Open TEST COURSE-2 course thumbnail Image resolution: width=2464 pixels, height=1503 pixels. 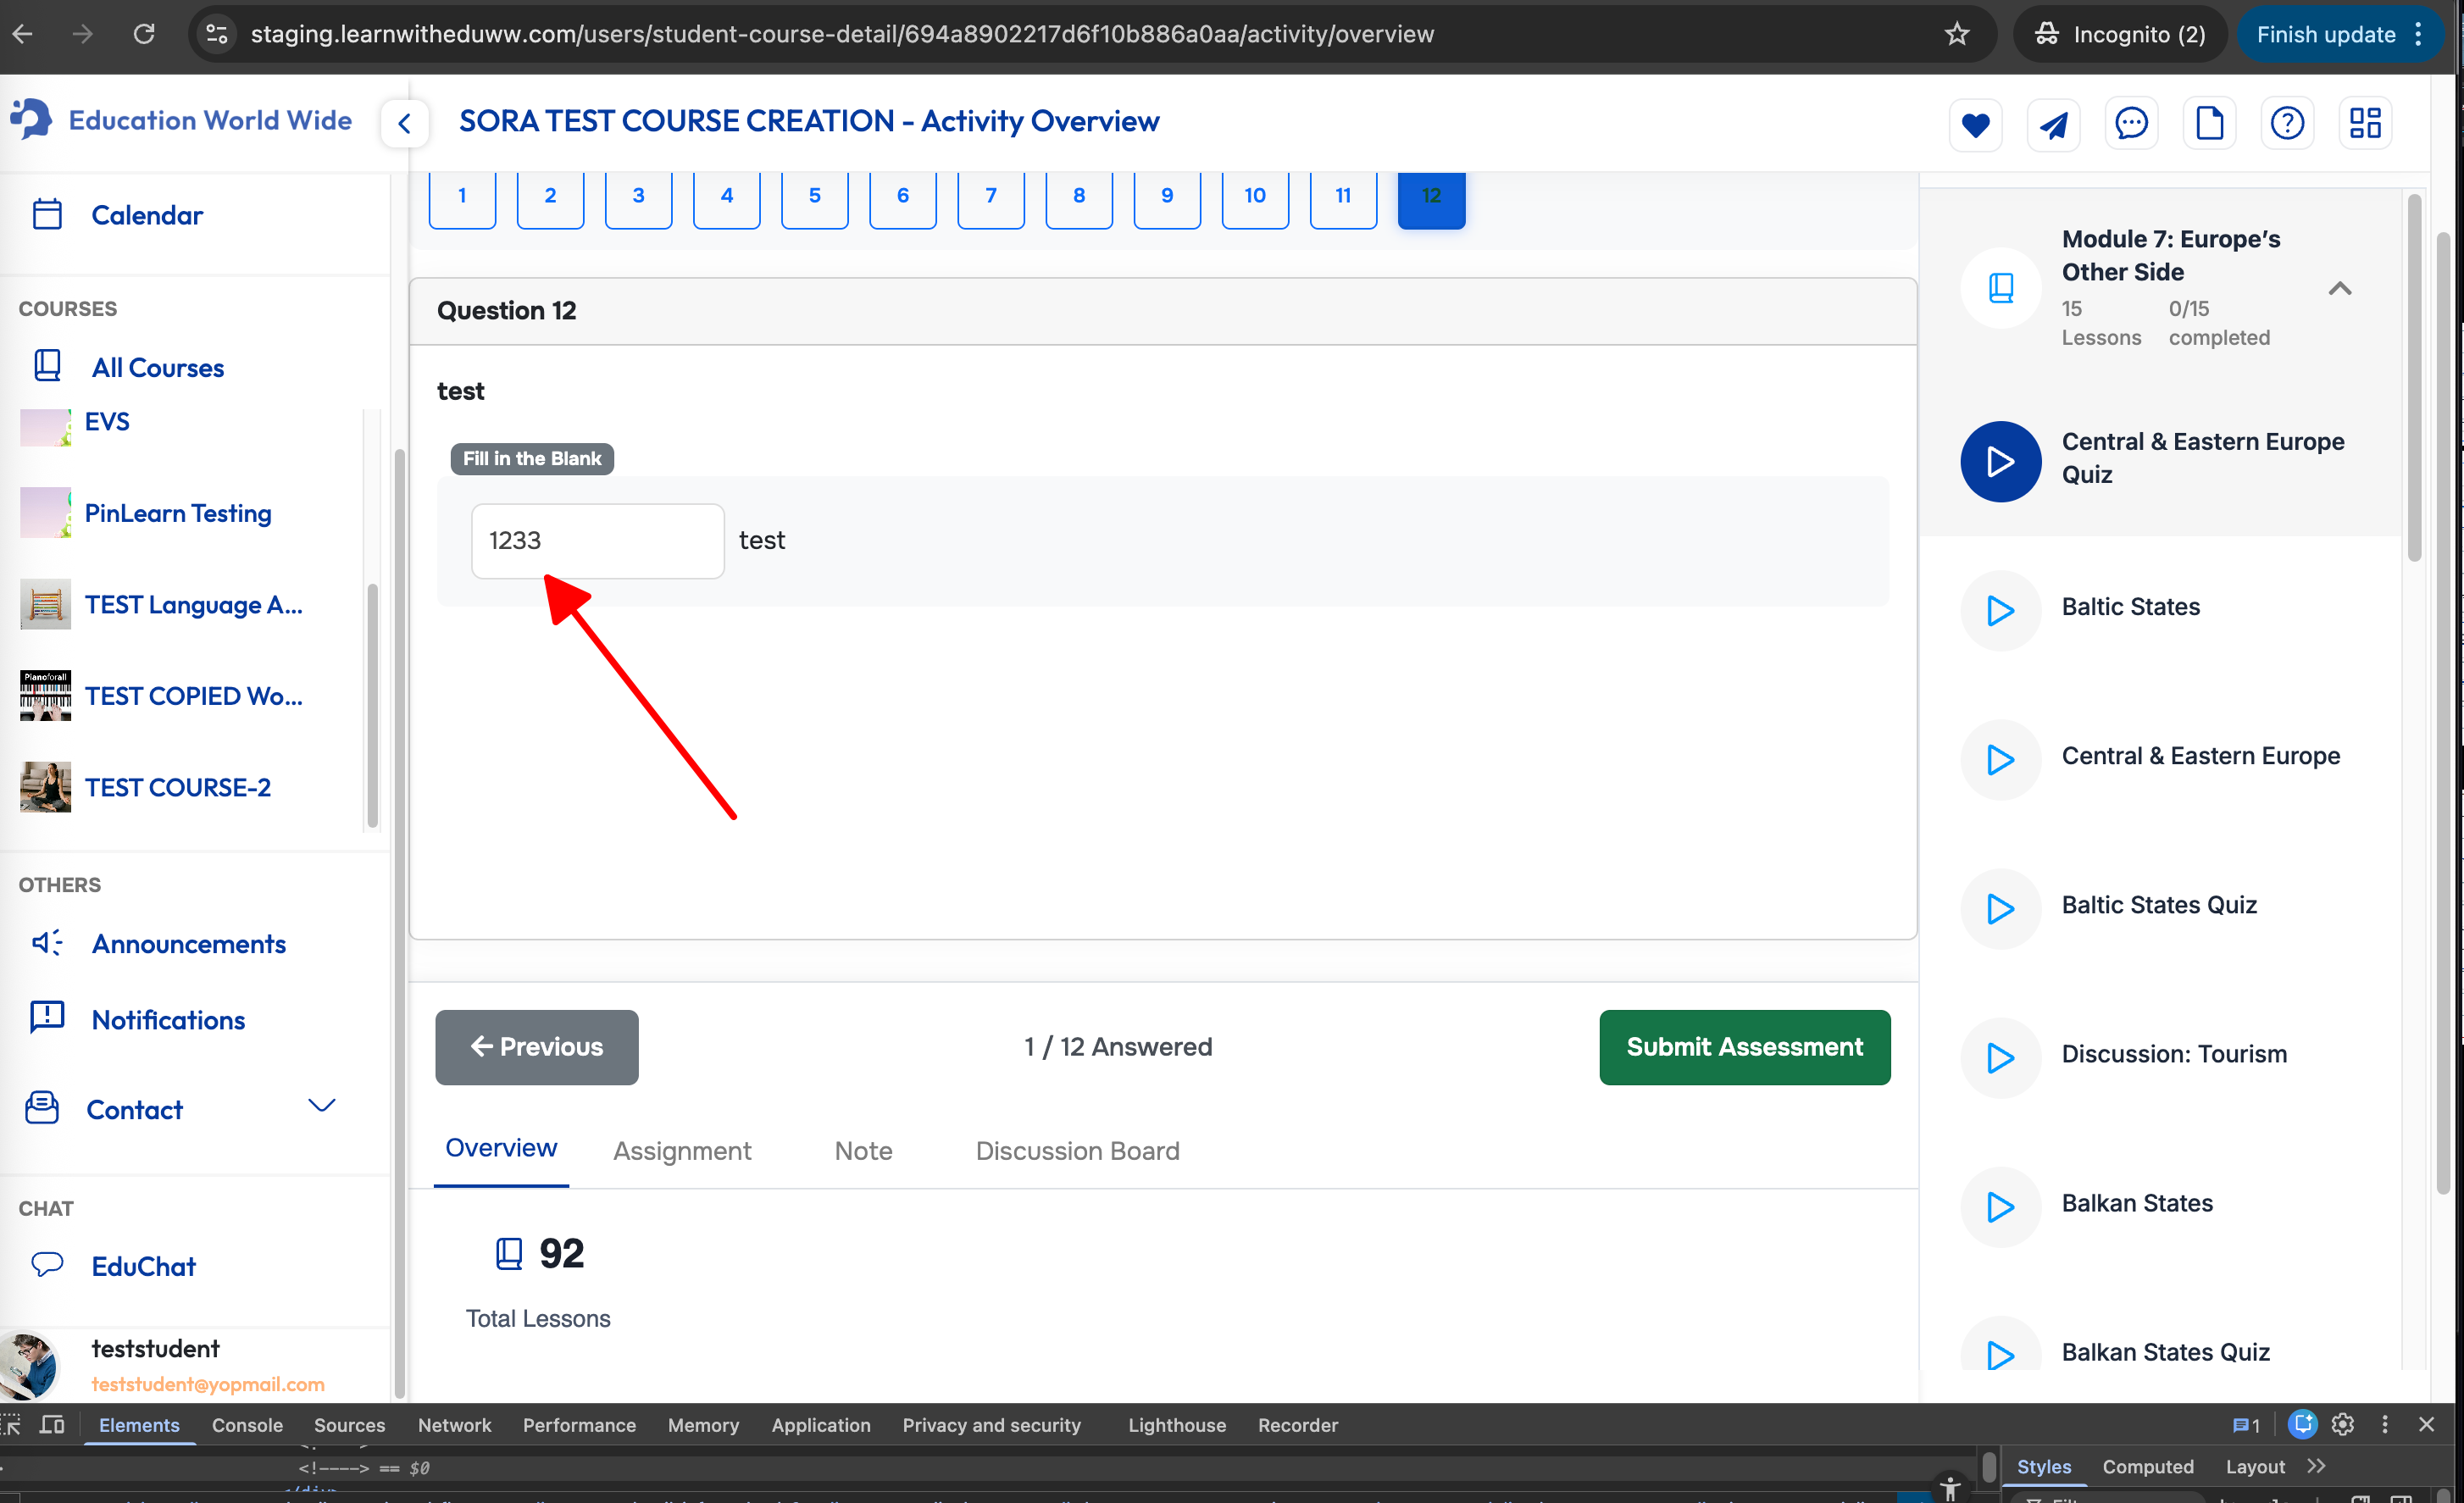point(45,787)
